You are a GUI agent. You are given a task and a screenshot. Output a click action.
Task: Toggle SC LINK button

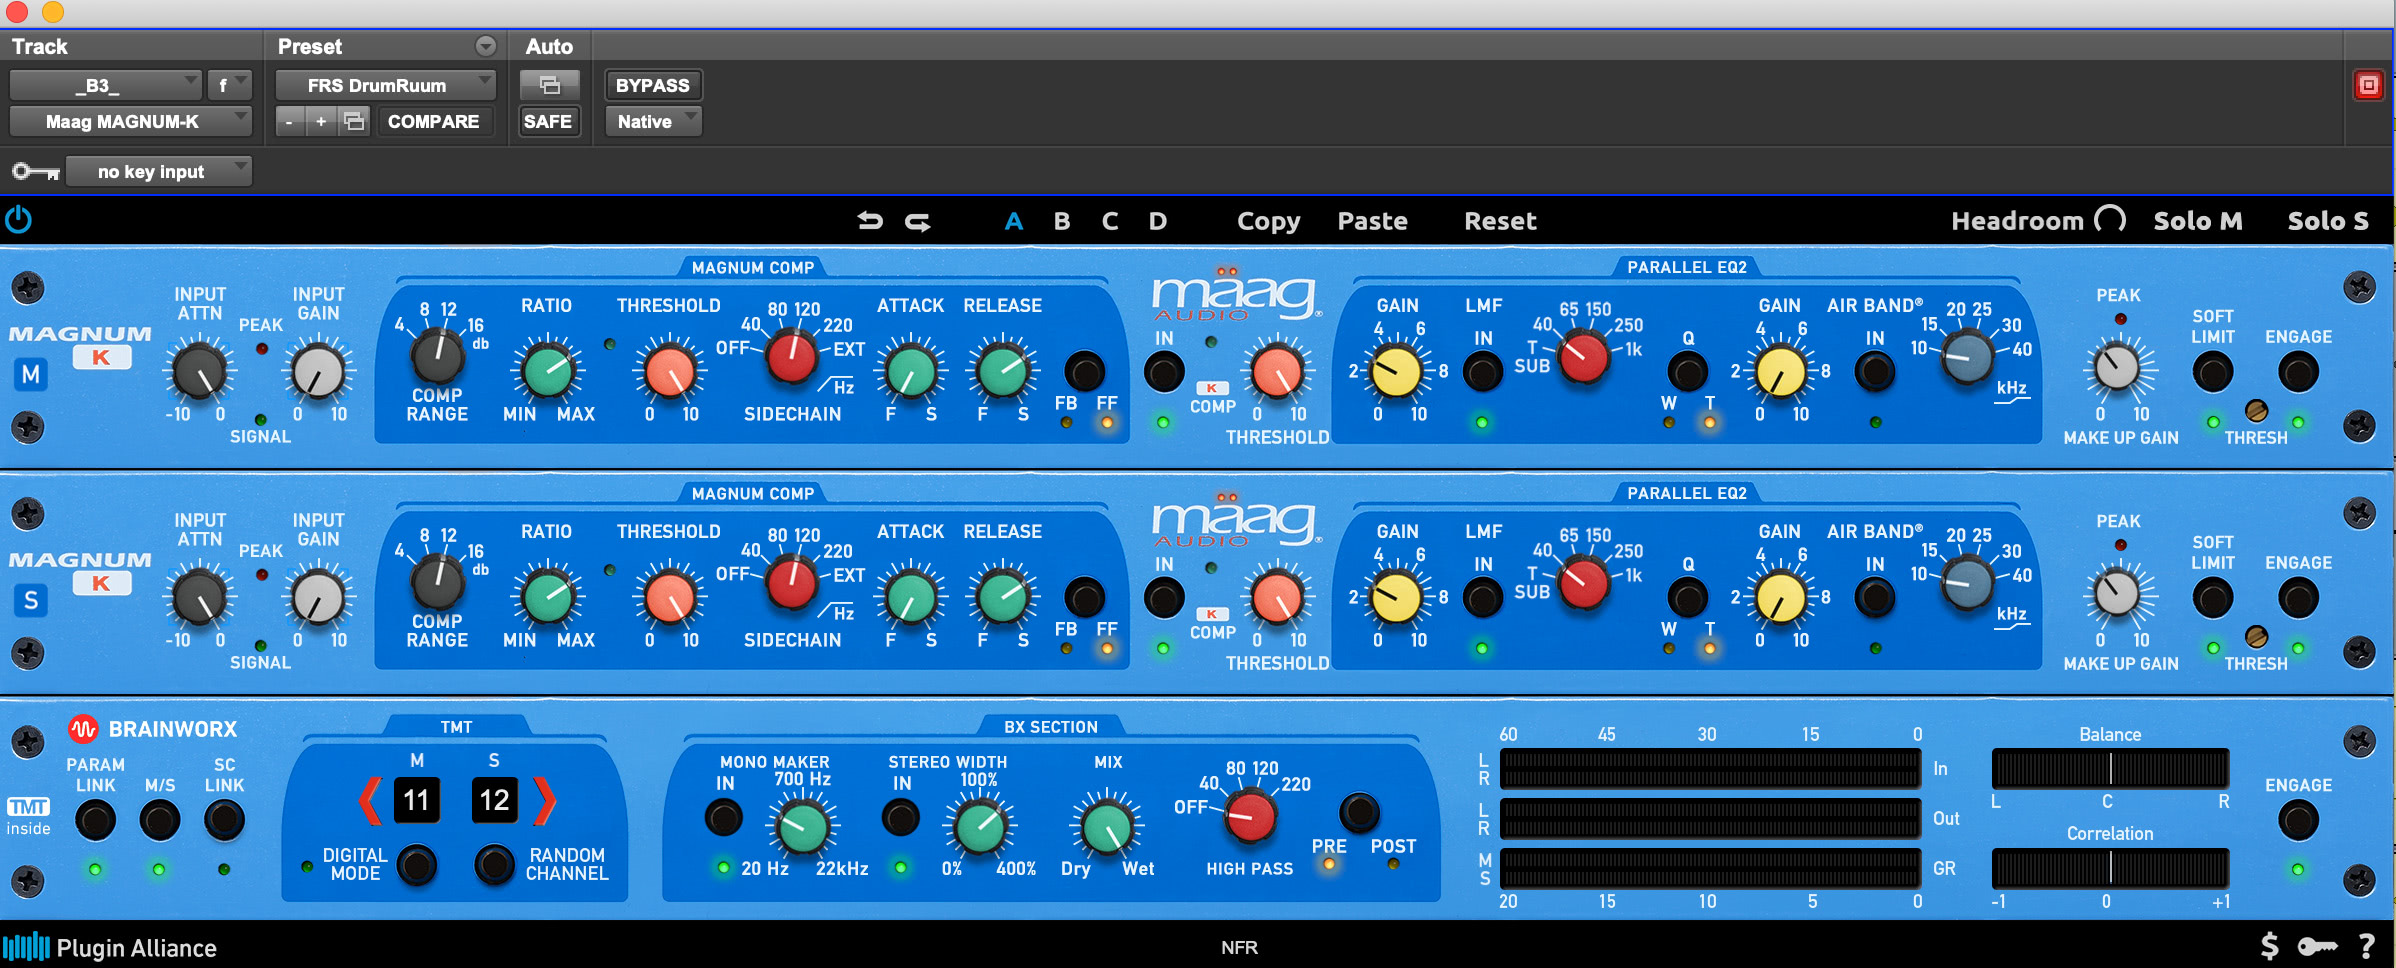click(224, 820)
